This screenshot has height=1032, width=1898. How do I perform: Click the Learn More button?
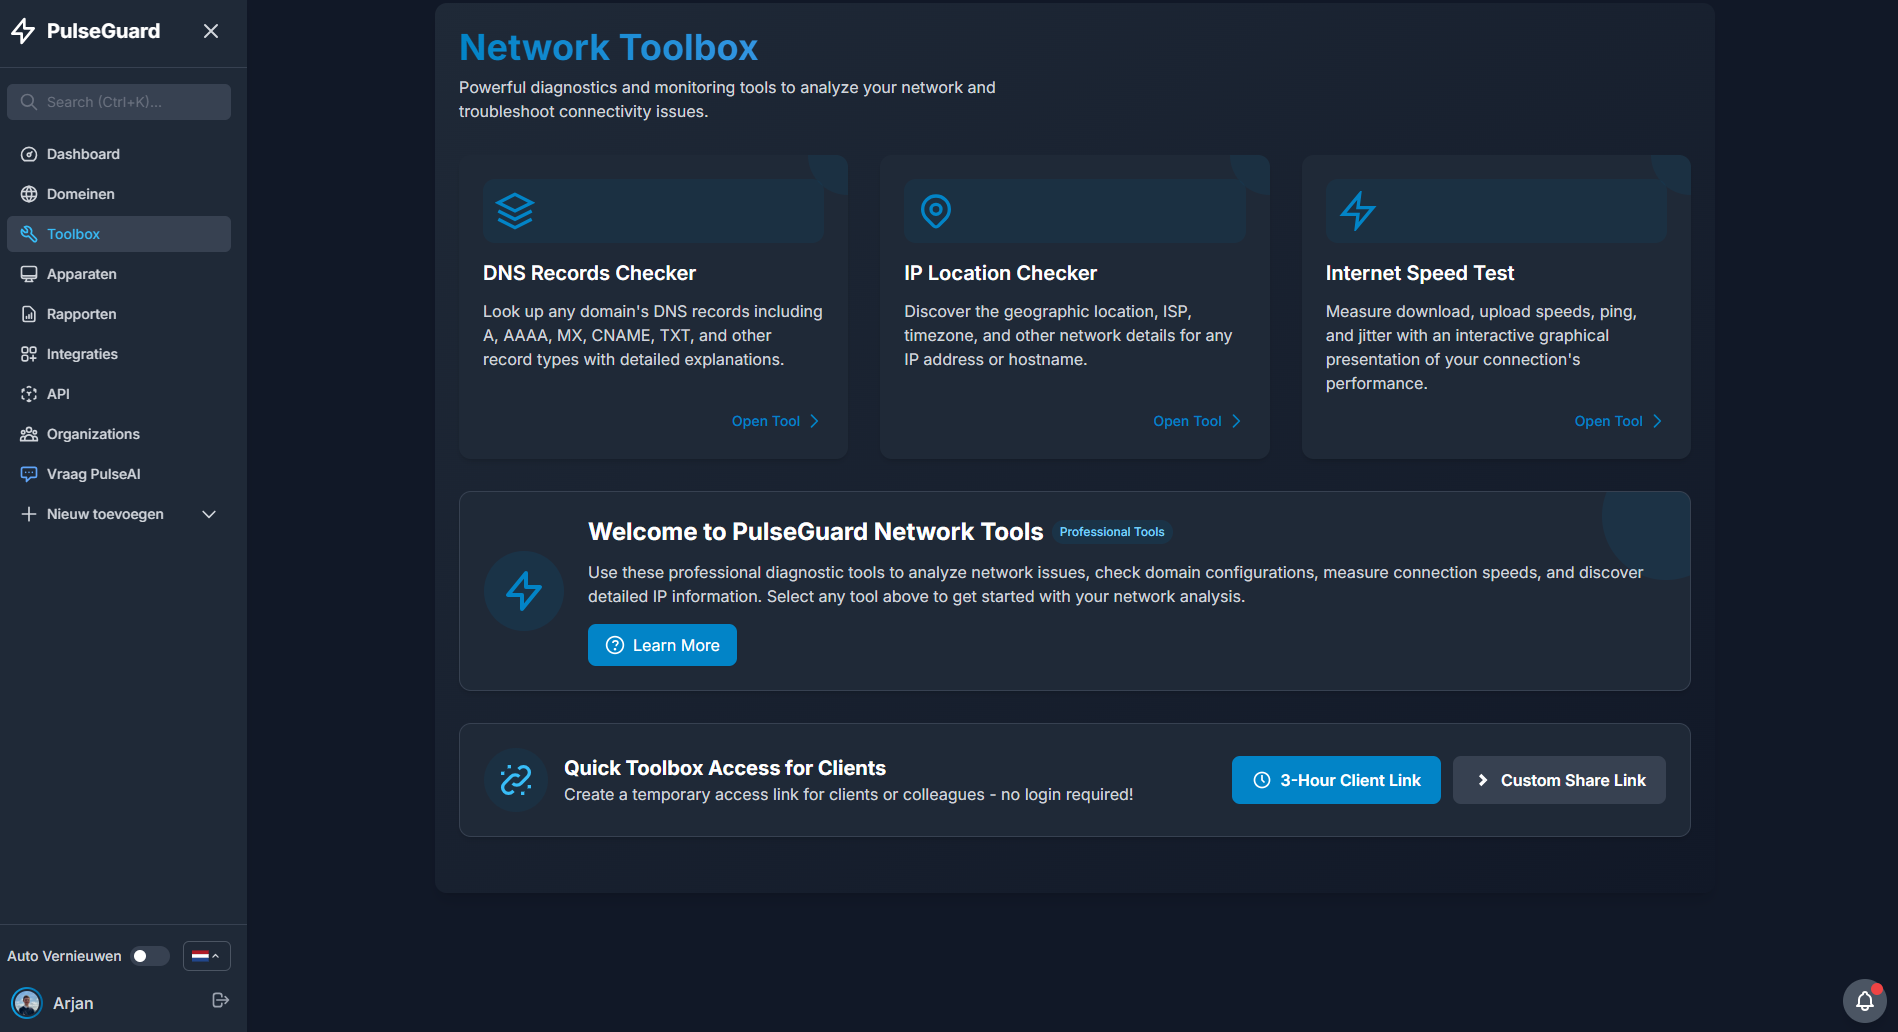662,645
